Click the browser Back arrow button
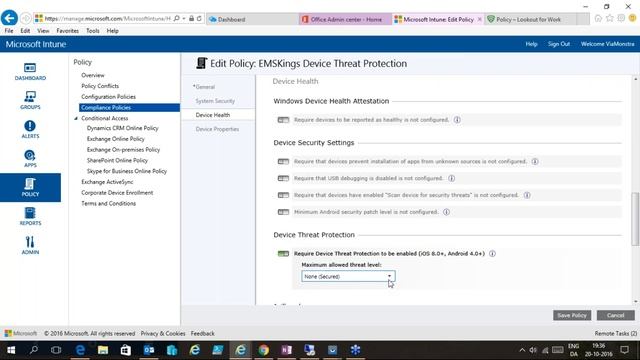640x360 pixels. pyautogui.click(x=9, y=18)
